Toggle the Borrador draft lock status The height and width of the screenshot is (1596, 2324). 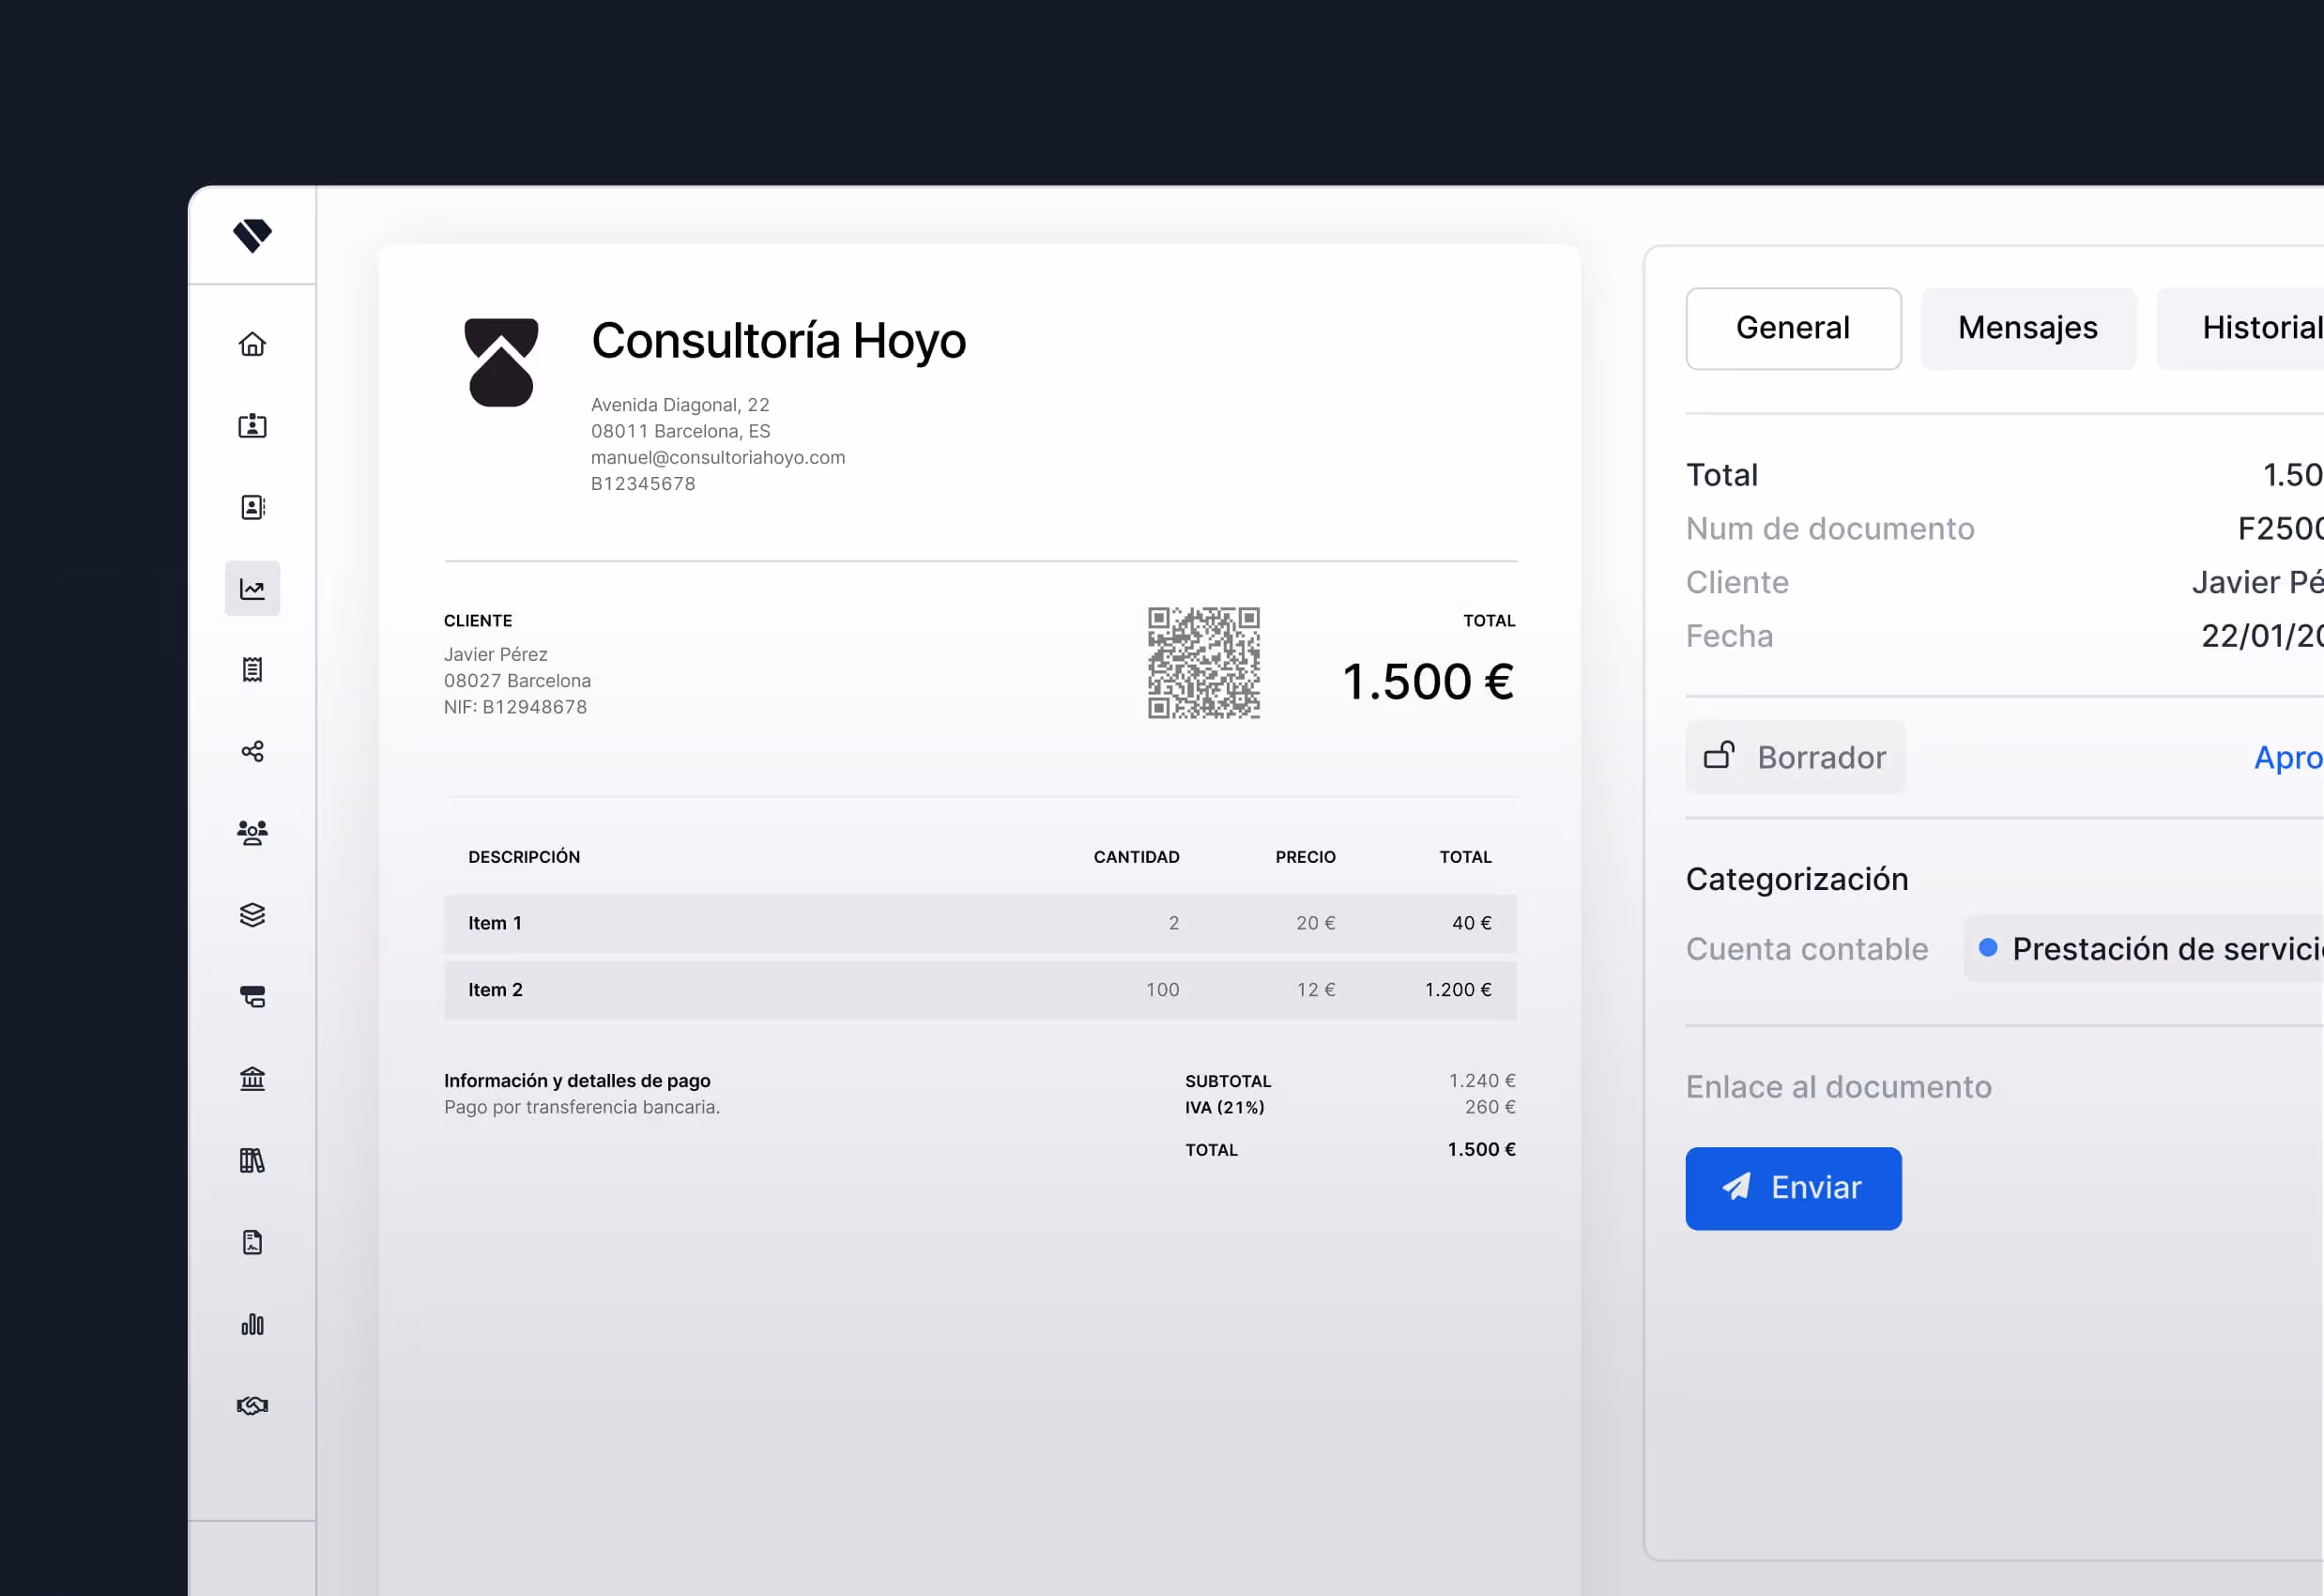[x=1794, y=757]
